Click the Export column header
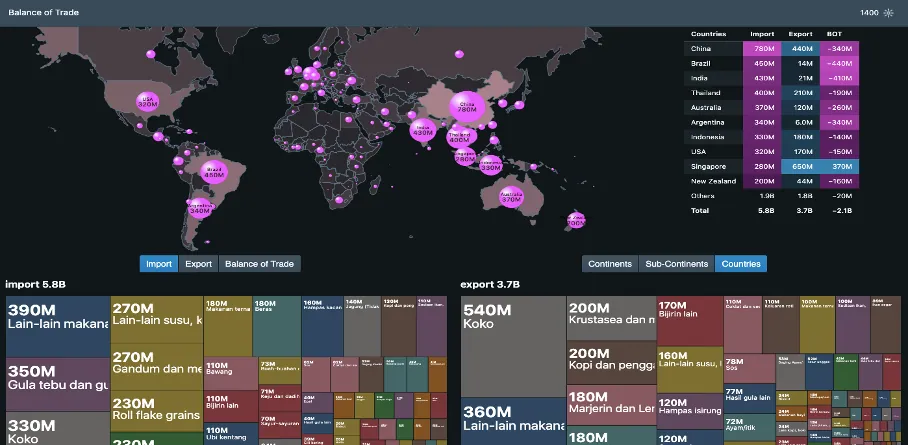Viewport: 908px width, 445px height. [x=800, y=34]
